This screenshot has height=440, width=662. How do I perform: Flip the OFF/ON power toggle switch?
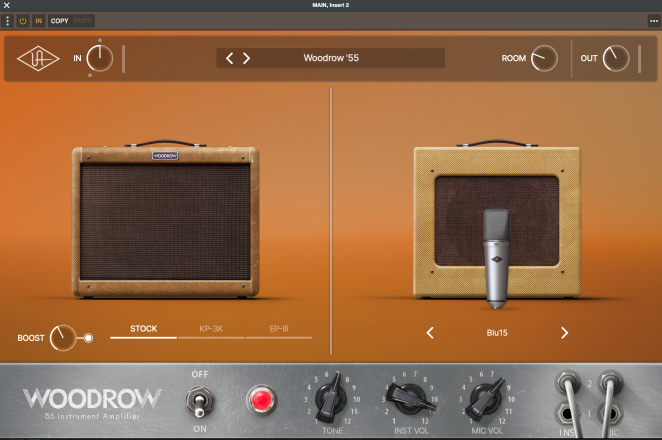click(x=198, y=401)
